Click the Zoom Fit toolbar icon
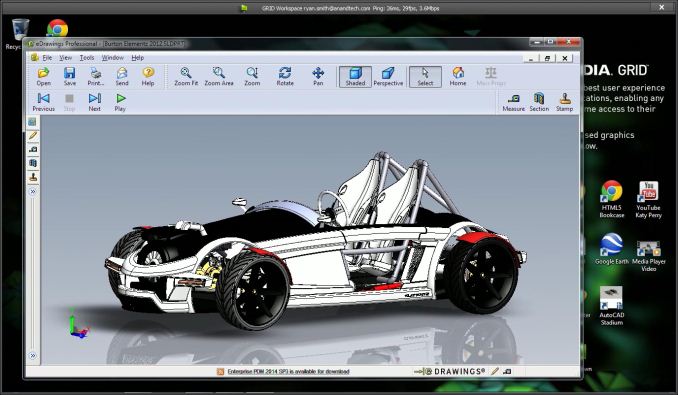The height and width of the screenshot is (395, 678). (x=186, y=76)
